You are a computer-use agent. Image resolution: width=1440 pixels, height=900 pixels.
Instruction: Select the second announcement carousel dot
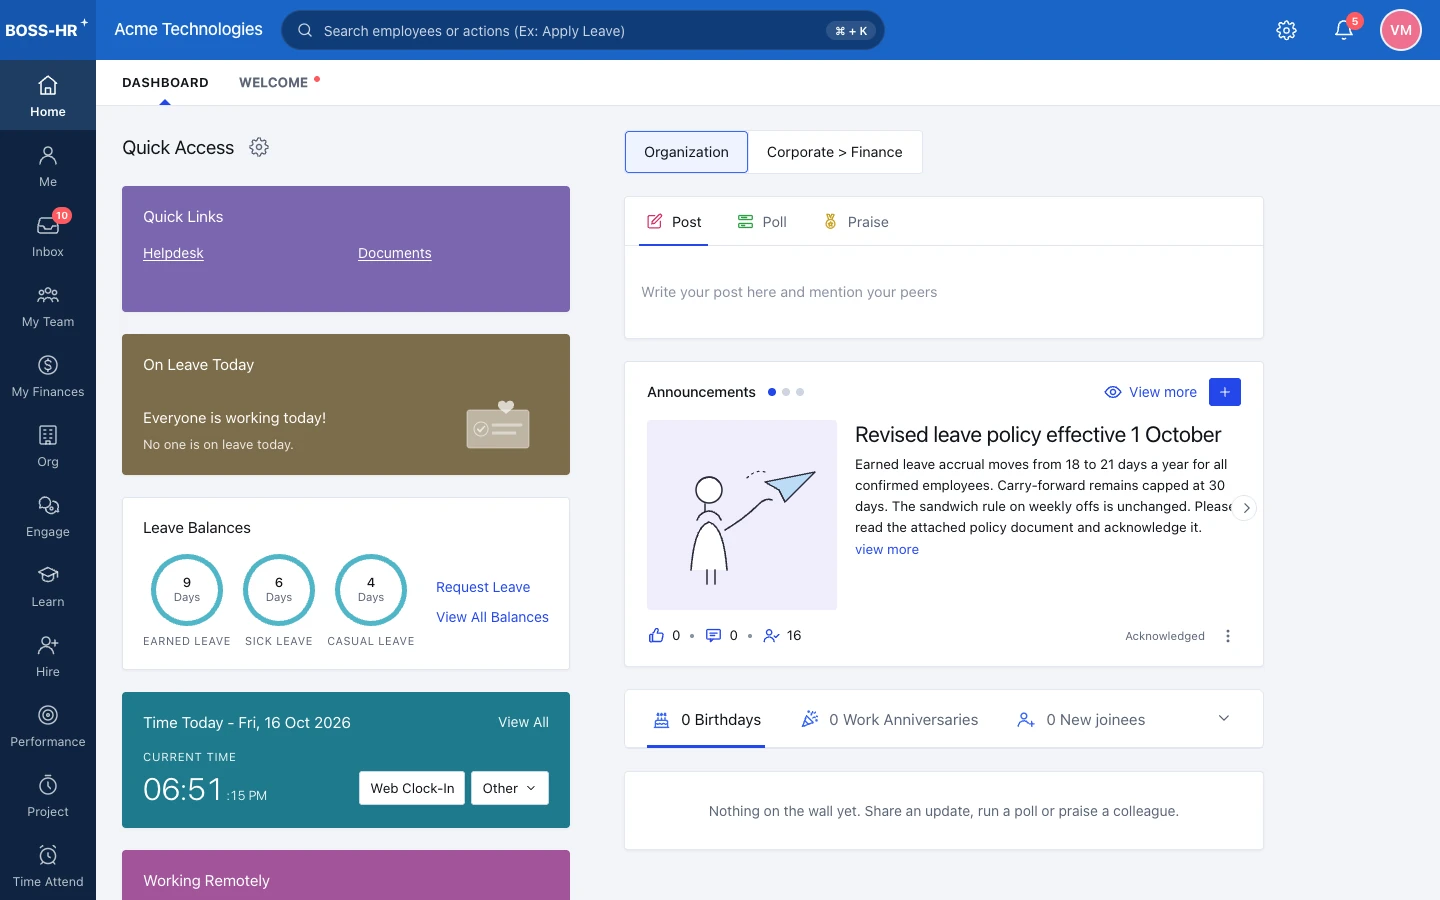pos(786,392)
